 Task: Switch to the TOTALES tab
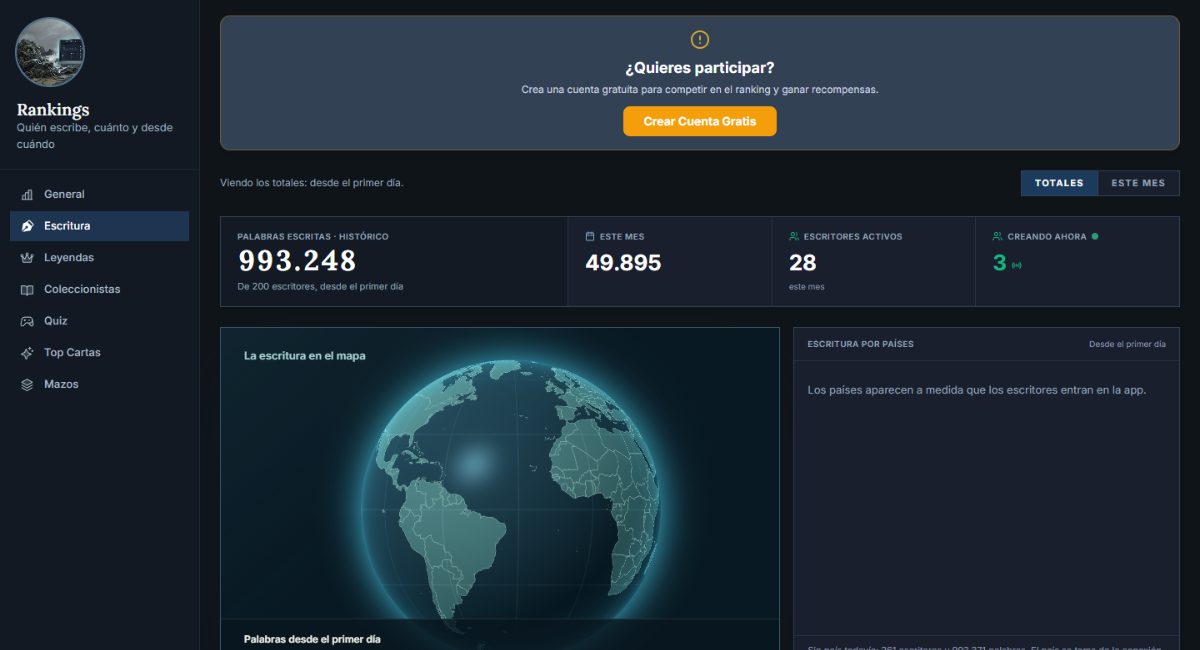point(1059,183)
